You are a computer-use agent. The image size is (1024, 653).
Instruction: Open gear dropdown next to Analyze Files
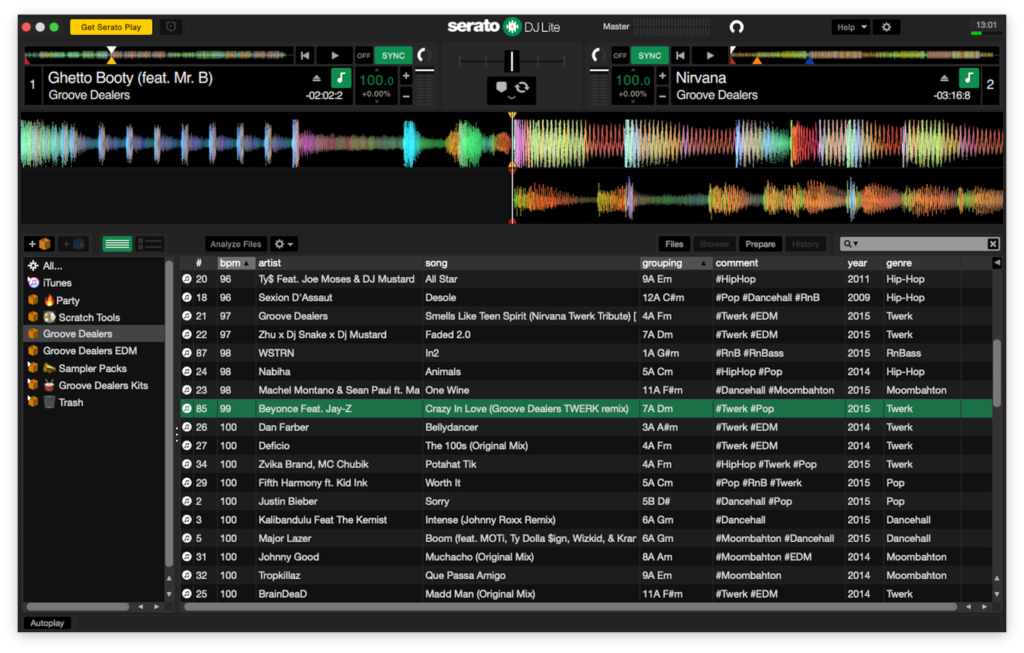[284, 244]
